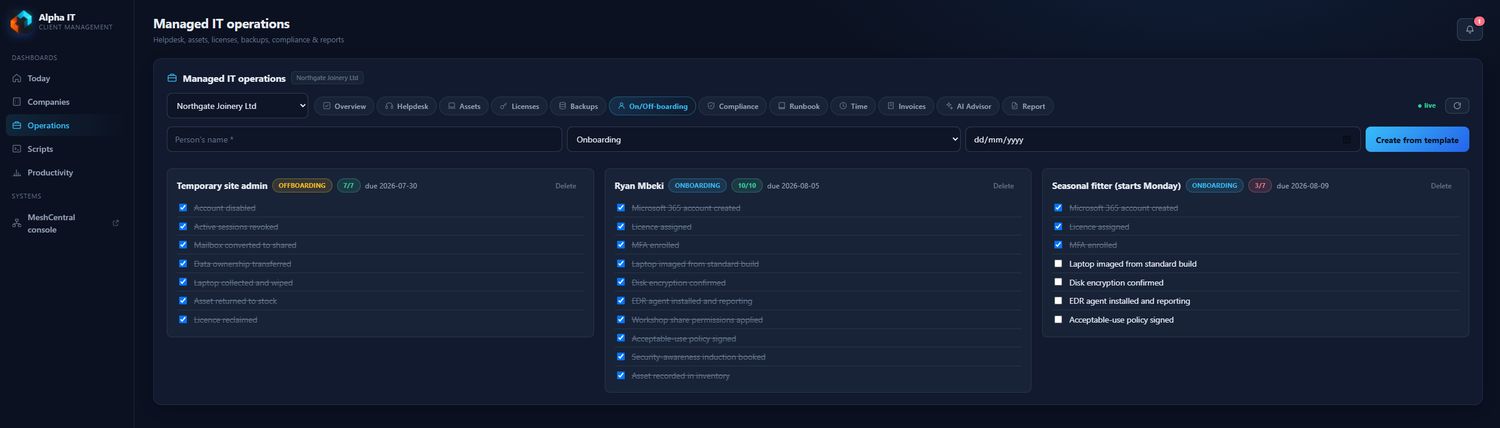Click the Operations briefcase icon in sidebar
The image size is (1500, 428).
point(16,125)
